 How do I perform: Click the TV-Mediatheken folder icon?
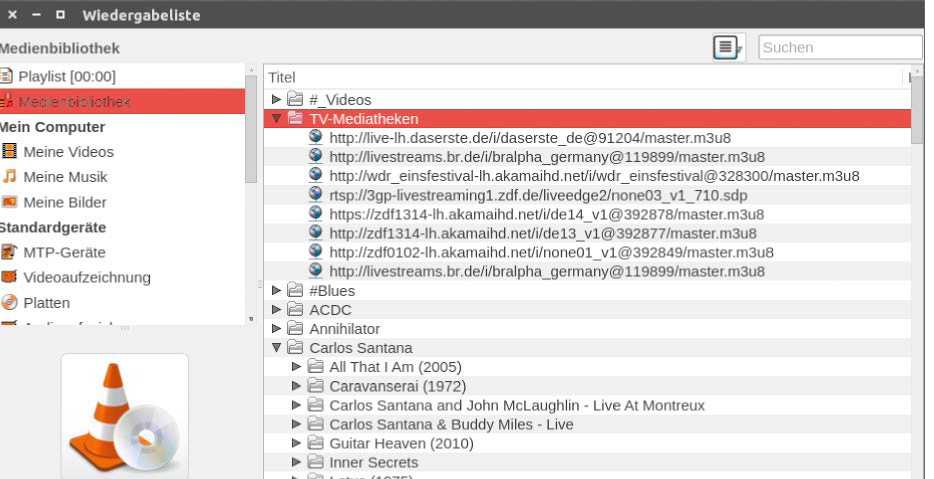coord(295,118)
